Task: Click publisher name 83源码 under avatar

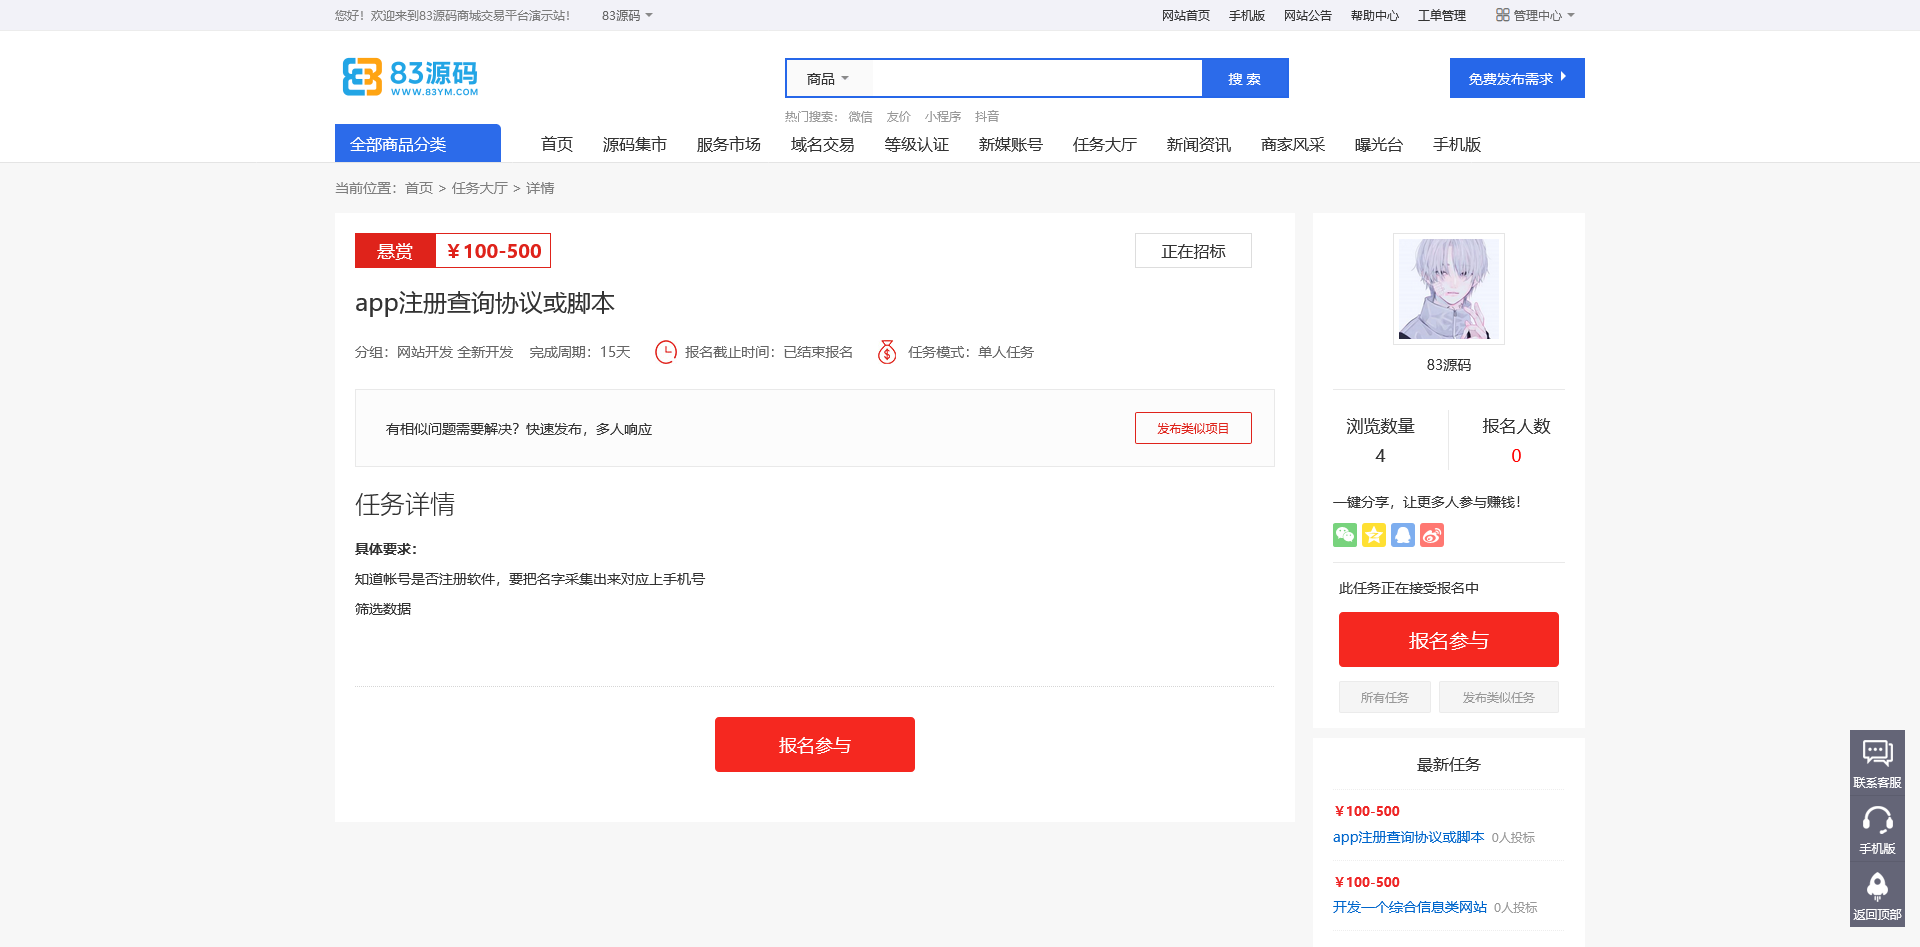Action: 1449,365
